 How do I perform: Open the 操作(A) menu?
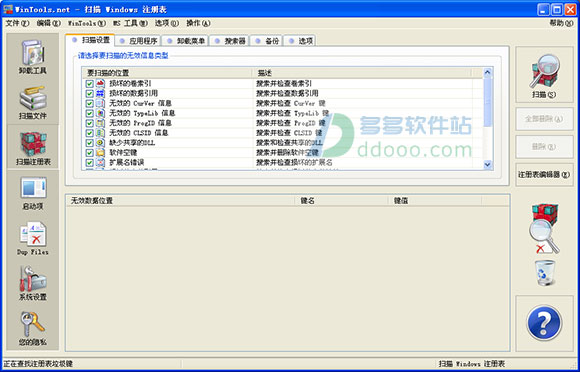198,23
